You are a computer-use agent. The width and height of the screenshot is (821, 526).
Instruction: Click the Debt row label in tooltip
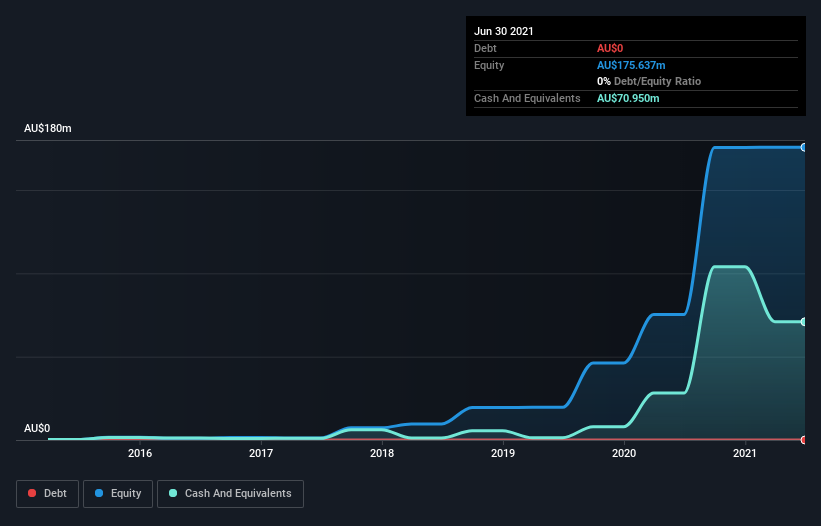pyautogui.click(x=485, y=48)
